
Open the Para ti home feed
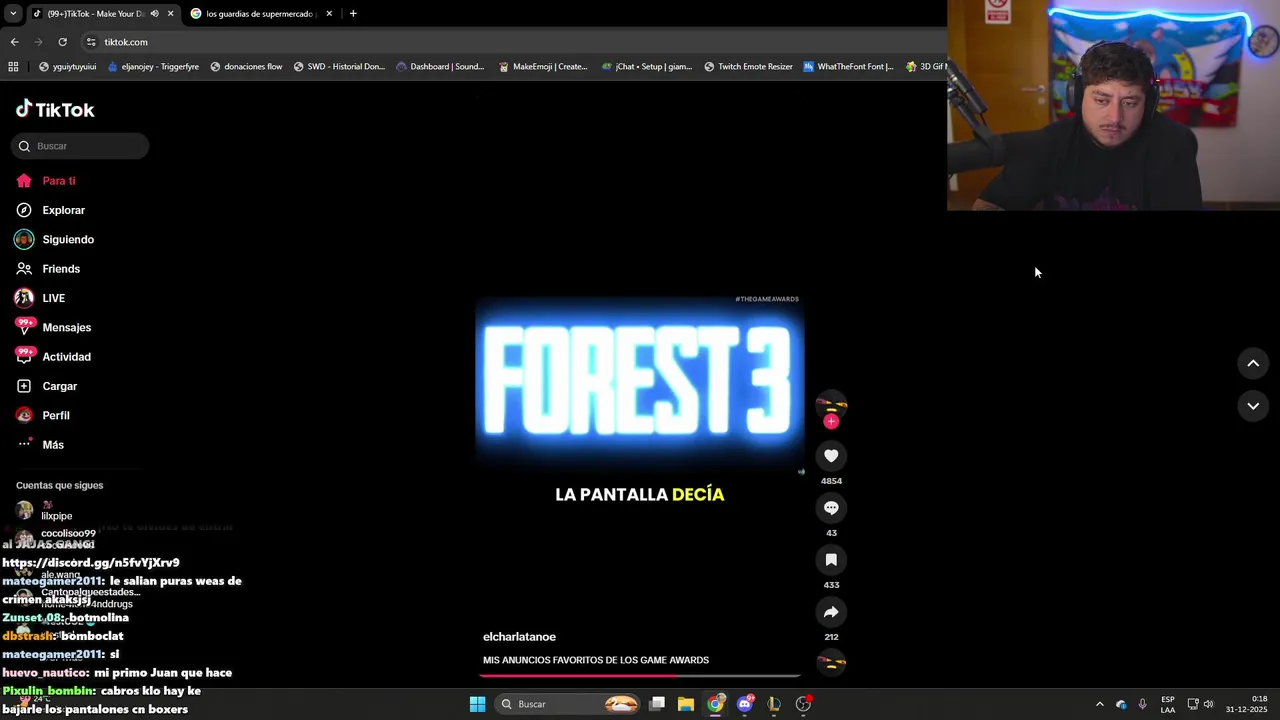click(46, 181)
